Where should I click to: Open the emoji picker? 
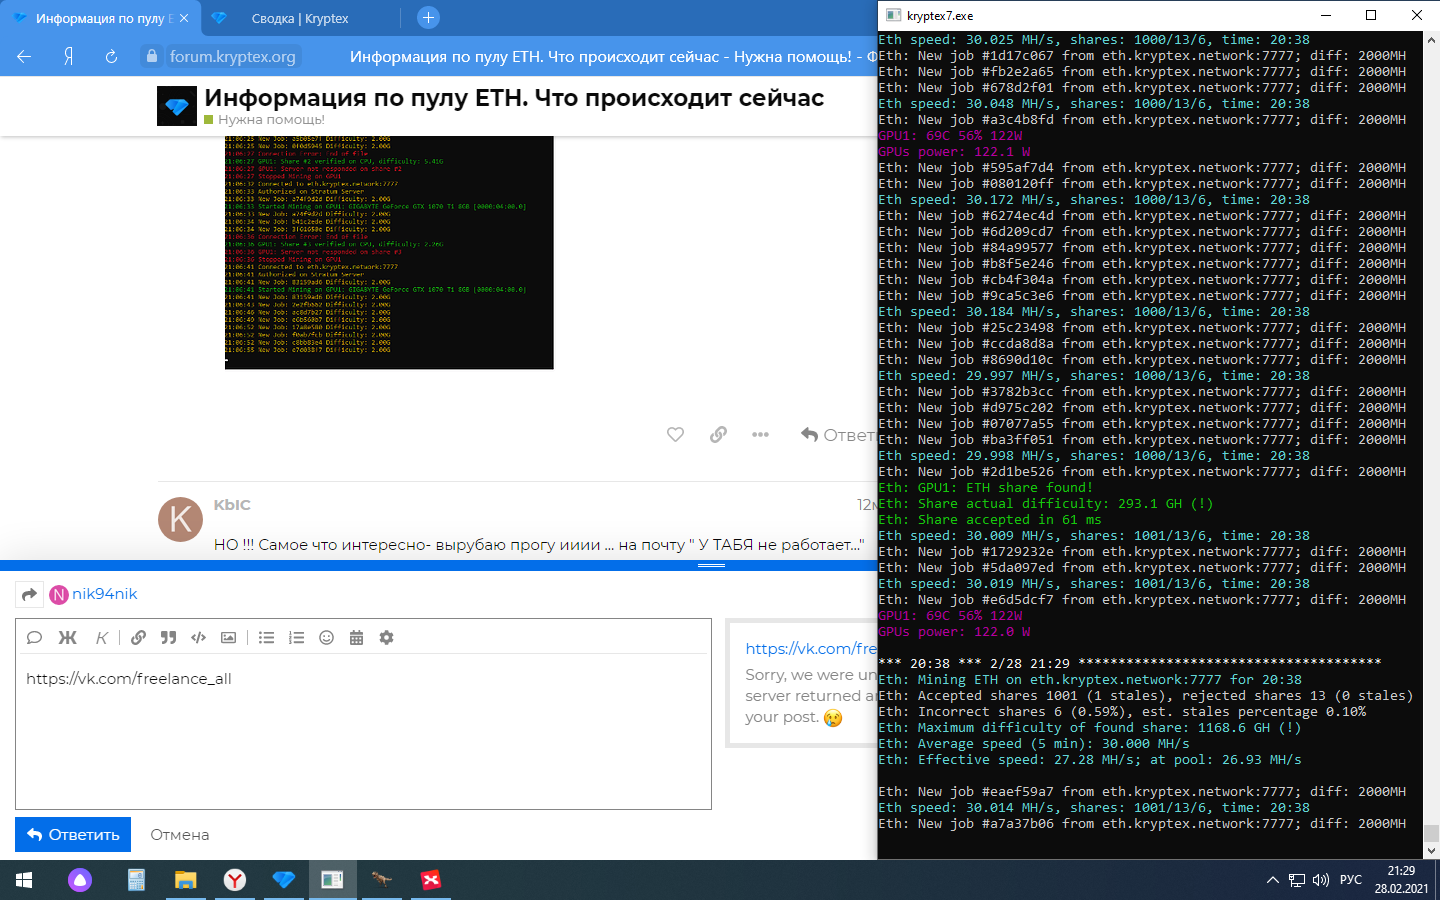(x=326, y=638)
